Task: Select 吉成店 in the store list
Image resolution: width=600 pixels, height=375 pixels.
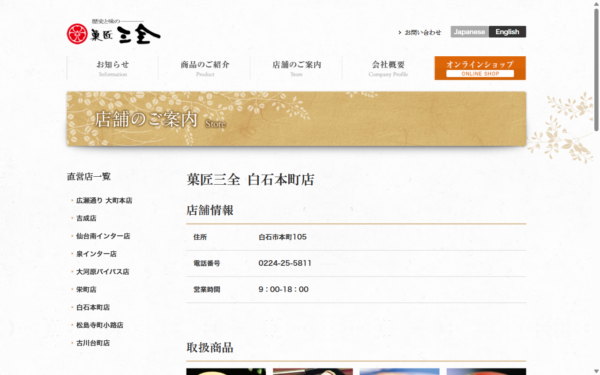Action: click(86, 218)
